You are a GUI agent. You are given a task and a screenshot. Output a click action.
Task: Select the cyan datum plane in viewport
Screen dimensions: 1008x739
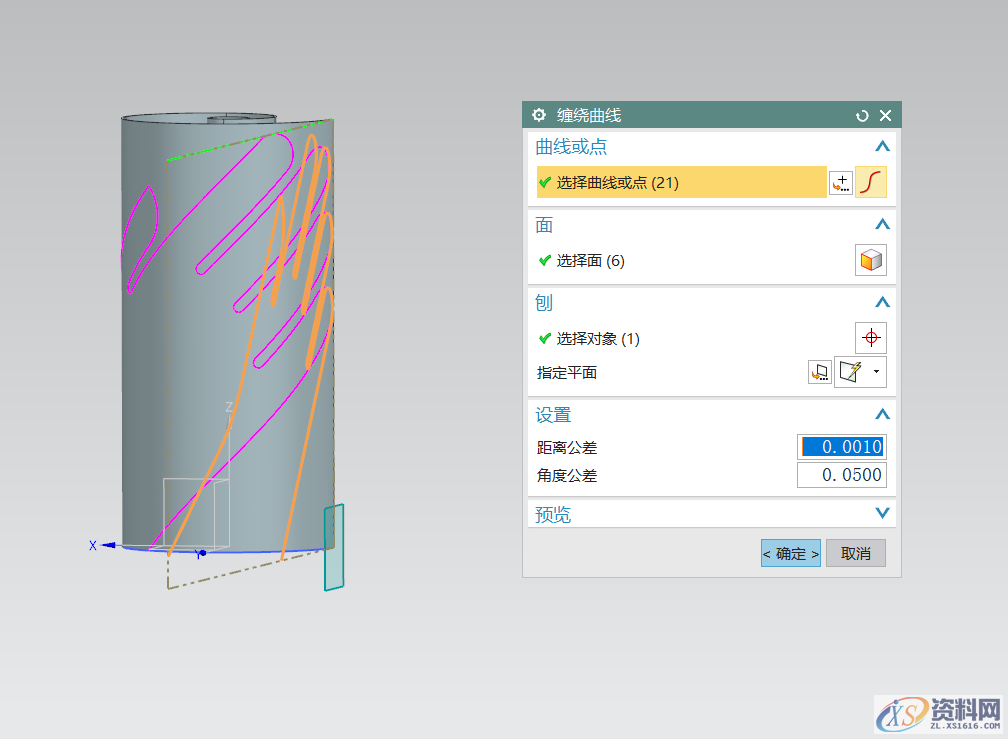pyautogui.click(x=334, y=547)
